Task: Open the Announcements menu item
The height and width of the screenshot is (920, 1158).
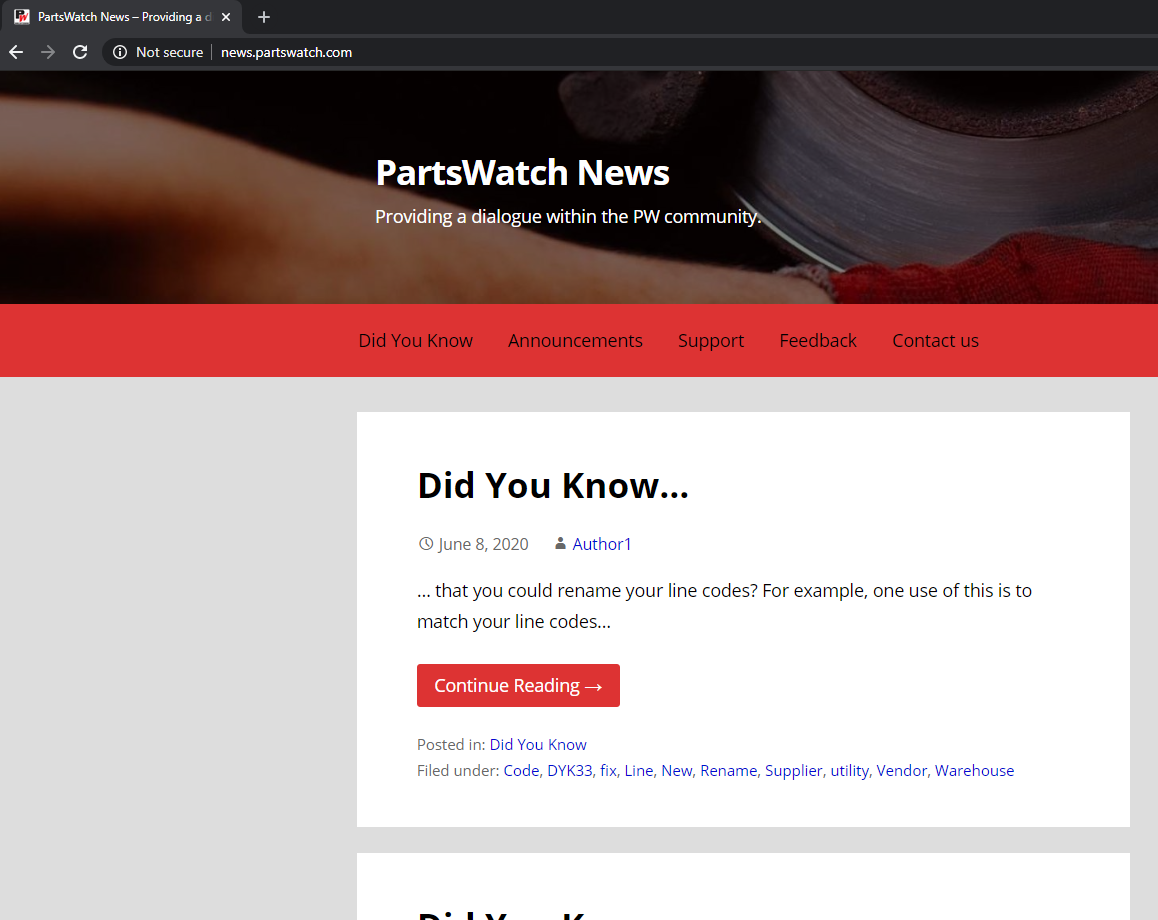Action: (575, 341)
